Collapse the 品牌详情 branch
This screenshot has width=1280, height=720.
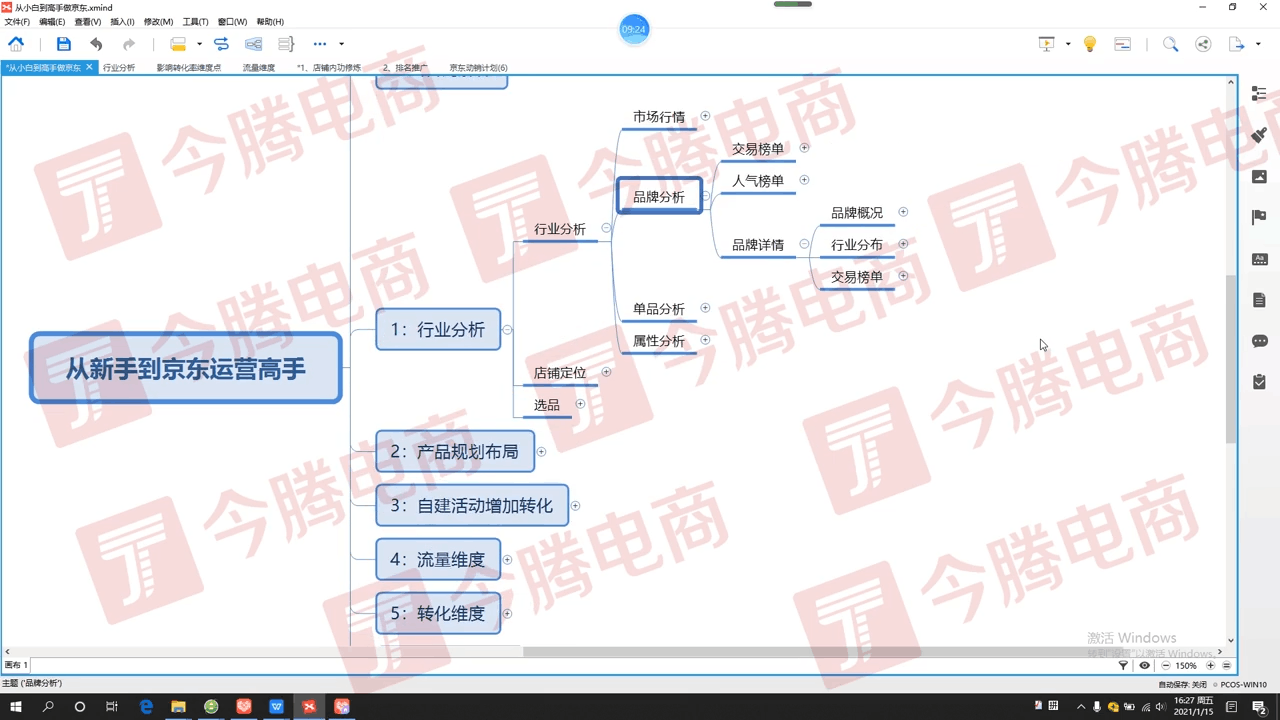pyautogui.click(x=804, y=244)
